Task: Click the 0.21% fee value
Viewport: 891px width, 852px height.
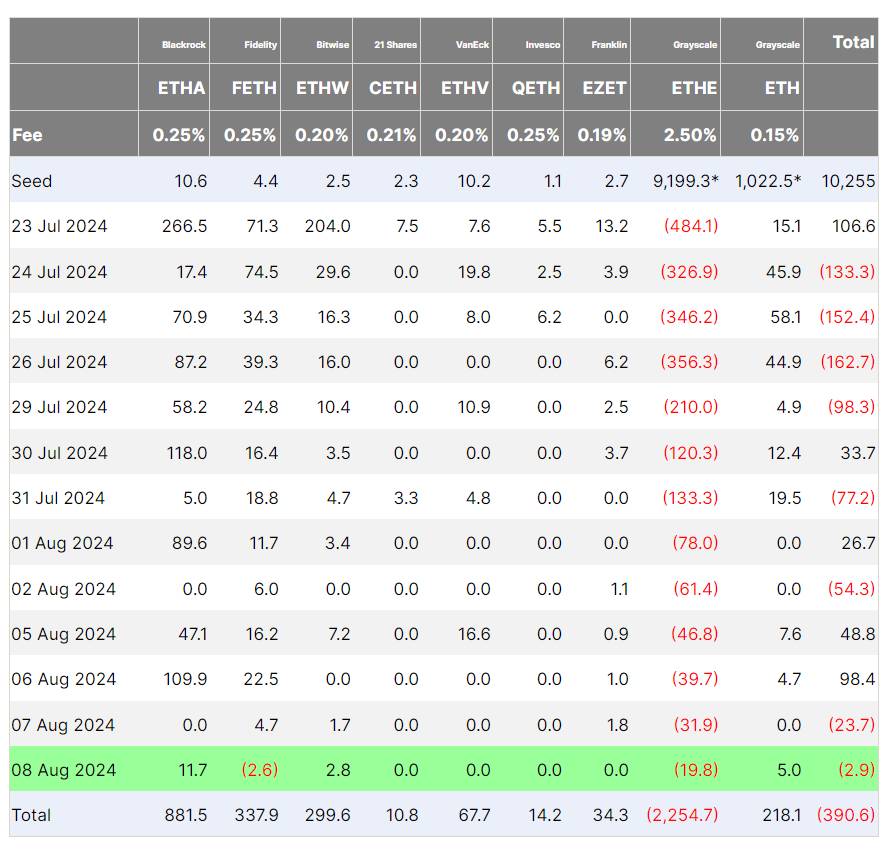Action: 391,135
